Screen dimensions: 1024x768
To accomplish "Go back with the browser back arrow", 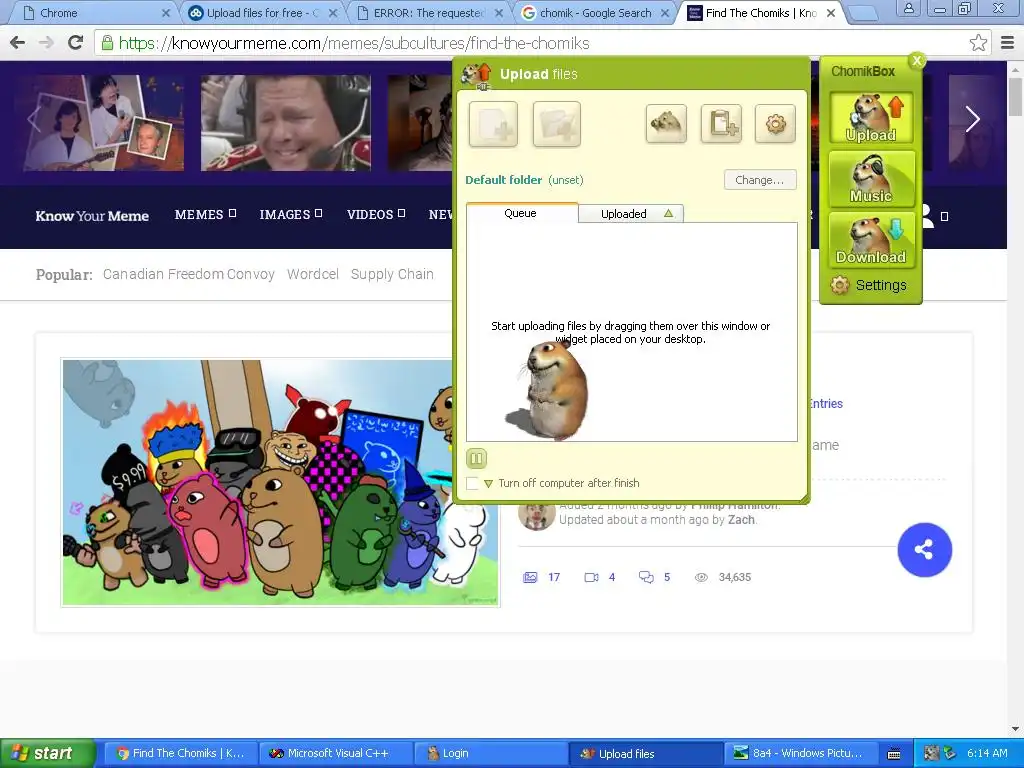I will tap(18, 43).
